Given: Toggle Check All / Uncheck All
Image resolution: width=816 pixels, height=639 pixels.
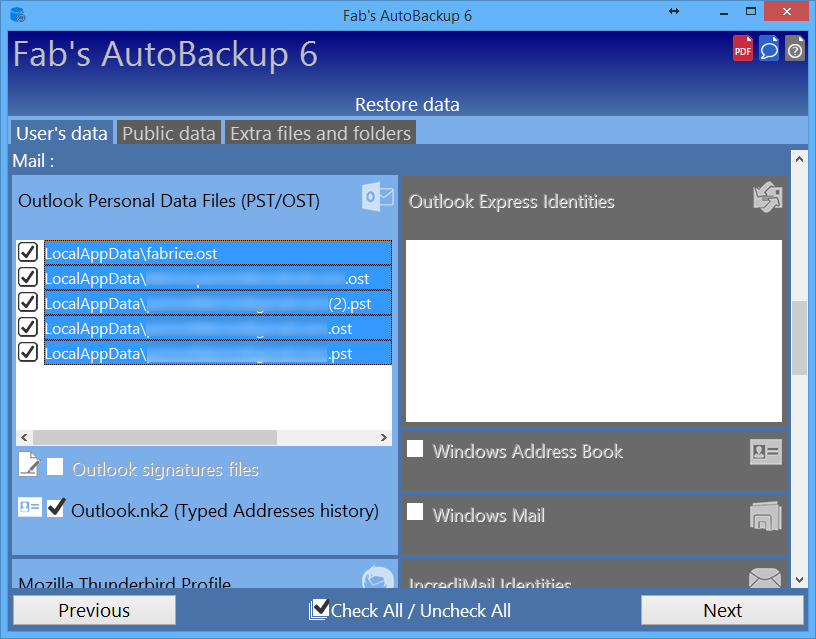Looking at the screenshot, I should 409,610.
